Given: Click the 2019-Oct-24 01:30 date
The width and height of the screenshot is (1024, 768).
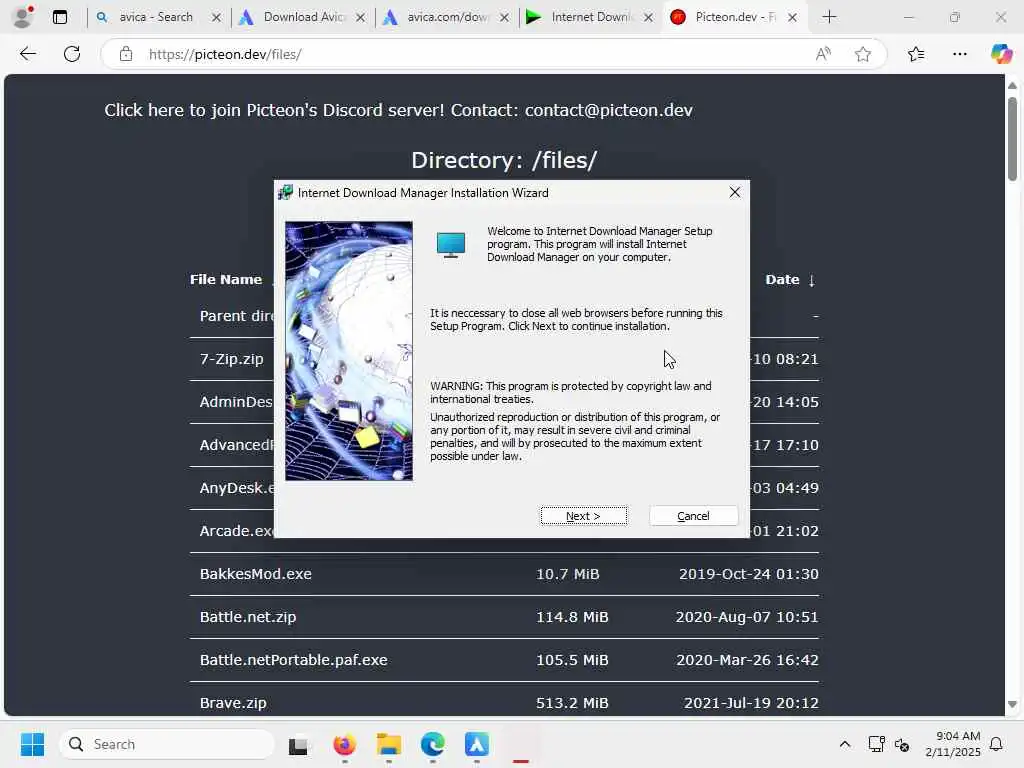Looking at the screenshot, I should click(748, 574).
